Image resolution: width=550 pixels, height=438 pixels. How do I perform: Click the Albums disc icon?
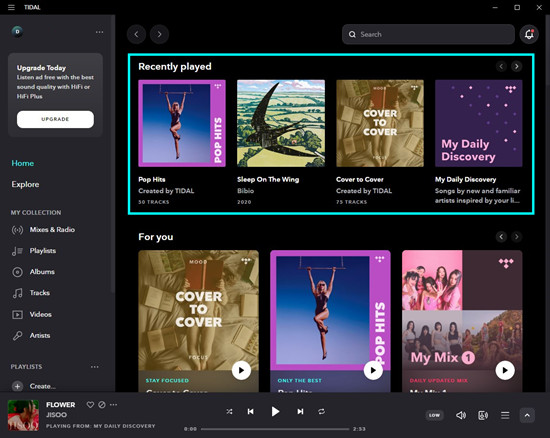[17, 272]
